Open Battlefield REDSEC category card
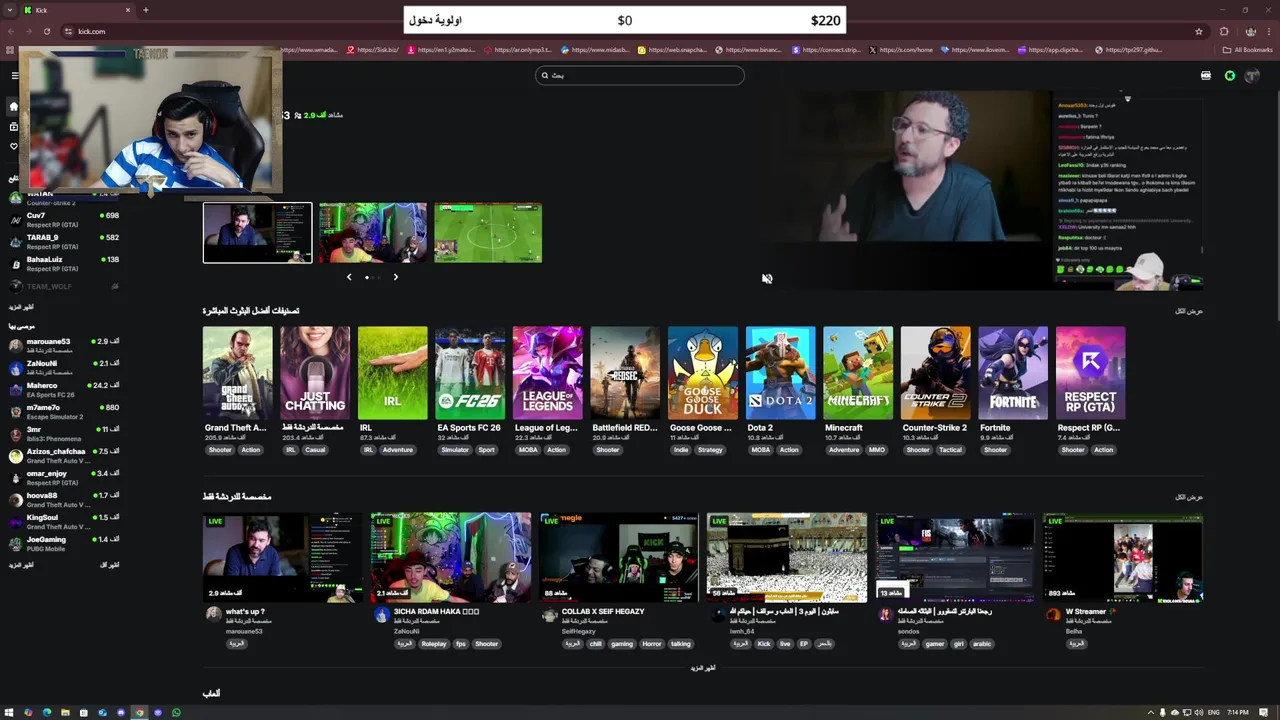 tap(625, 373)
